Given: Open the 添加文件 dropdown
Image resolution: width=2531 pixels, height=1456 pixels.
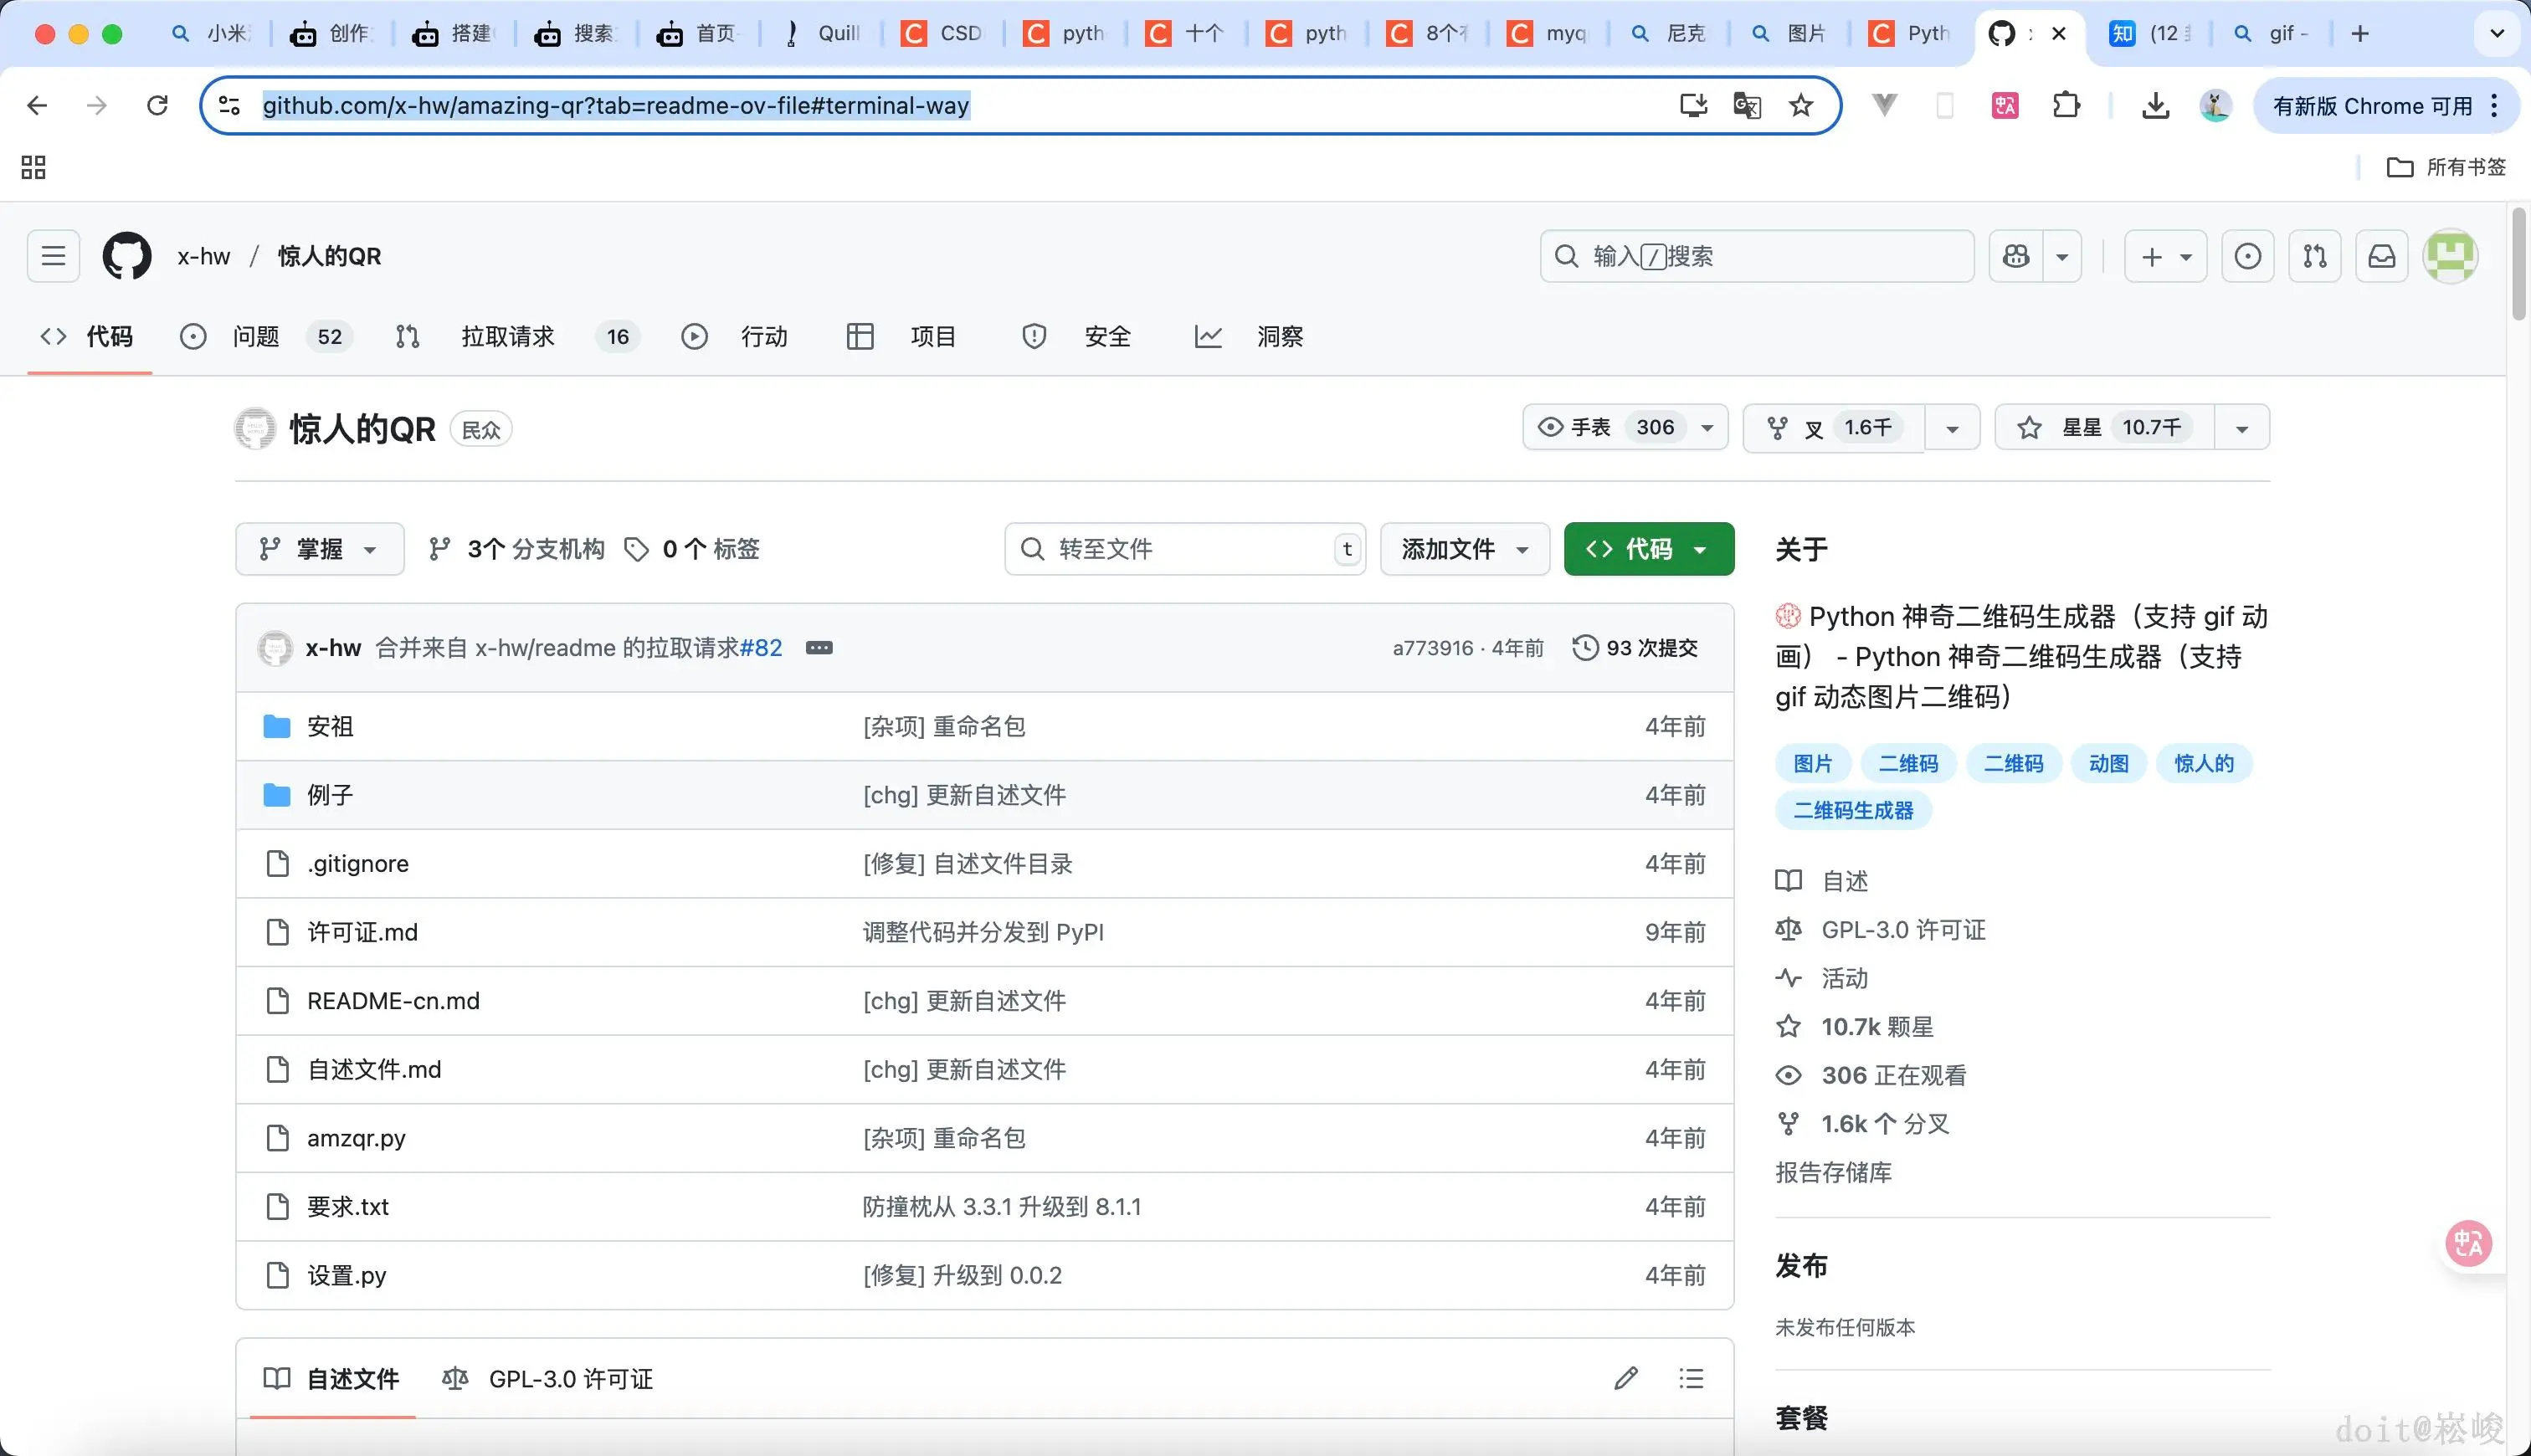Looking at the screenshot, I should [1463, 549].
